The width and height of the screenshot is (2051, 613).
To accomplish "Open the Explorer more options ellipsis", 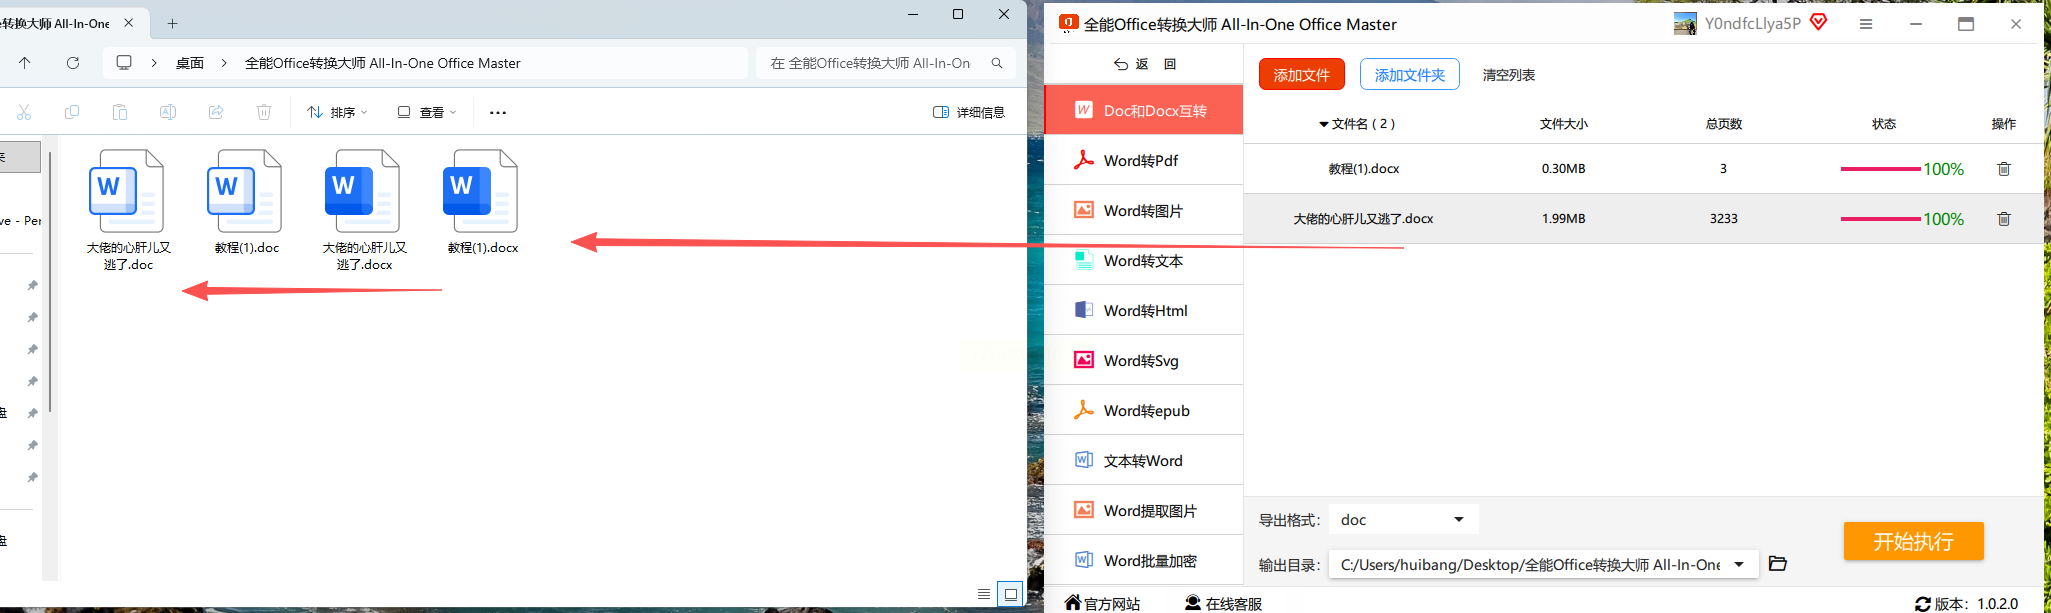I will [498, 112].
